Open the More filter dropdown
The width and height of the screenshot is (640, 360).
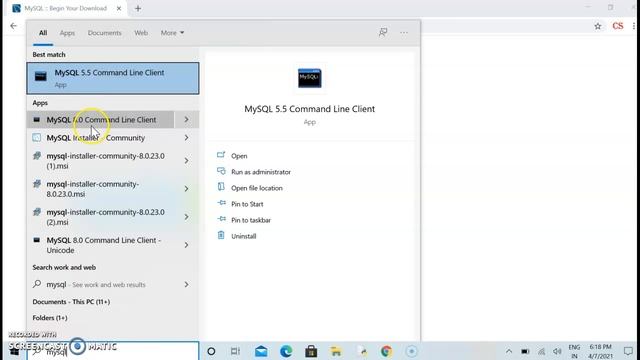(x=172, y=33)
